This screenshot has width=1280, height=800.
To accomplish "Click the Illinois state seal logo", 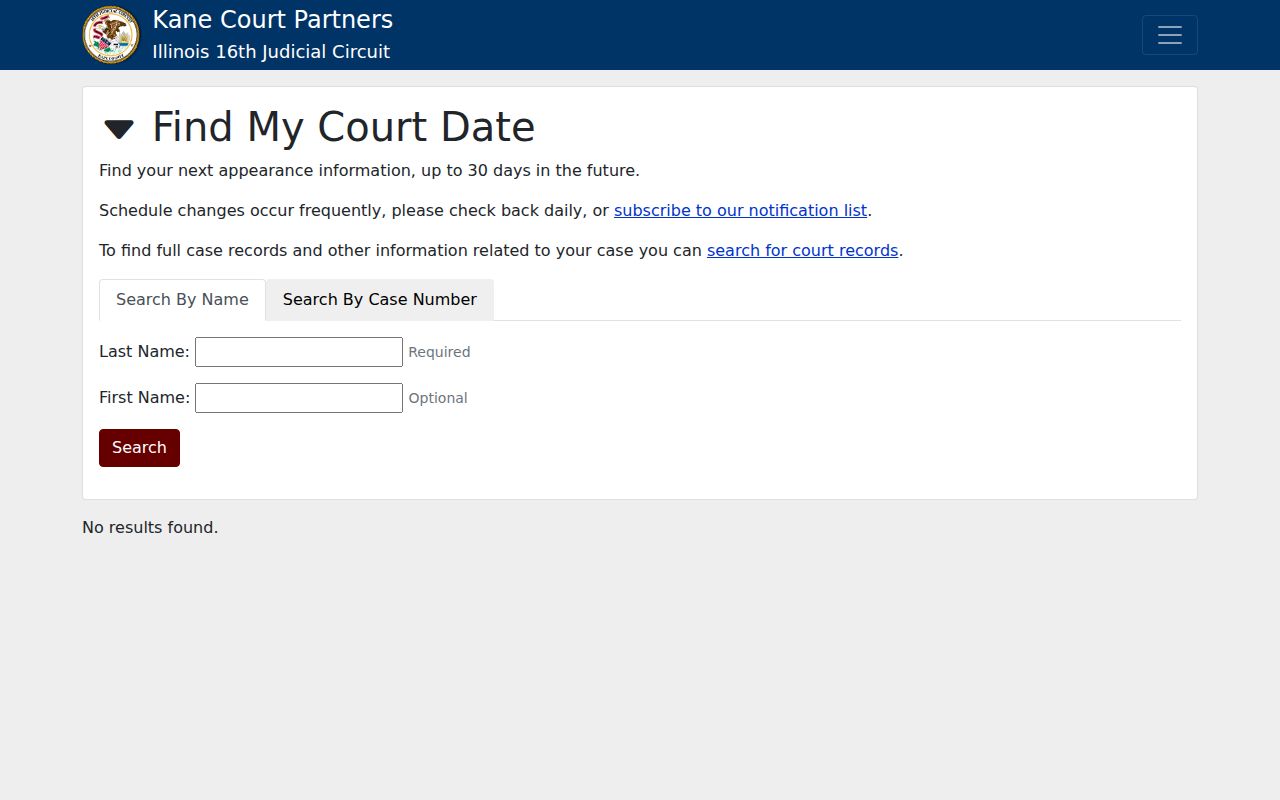I will pyautogui.click(x=111, y=35).
